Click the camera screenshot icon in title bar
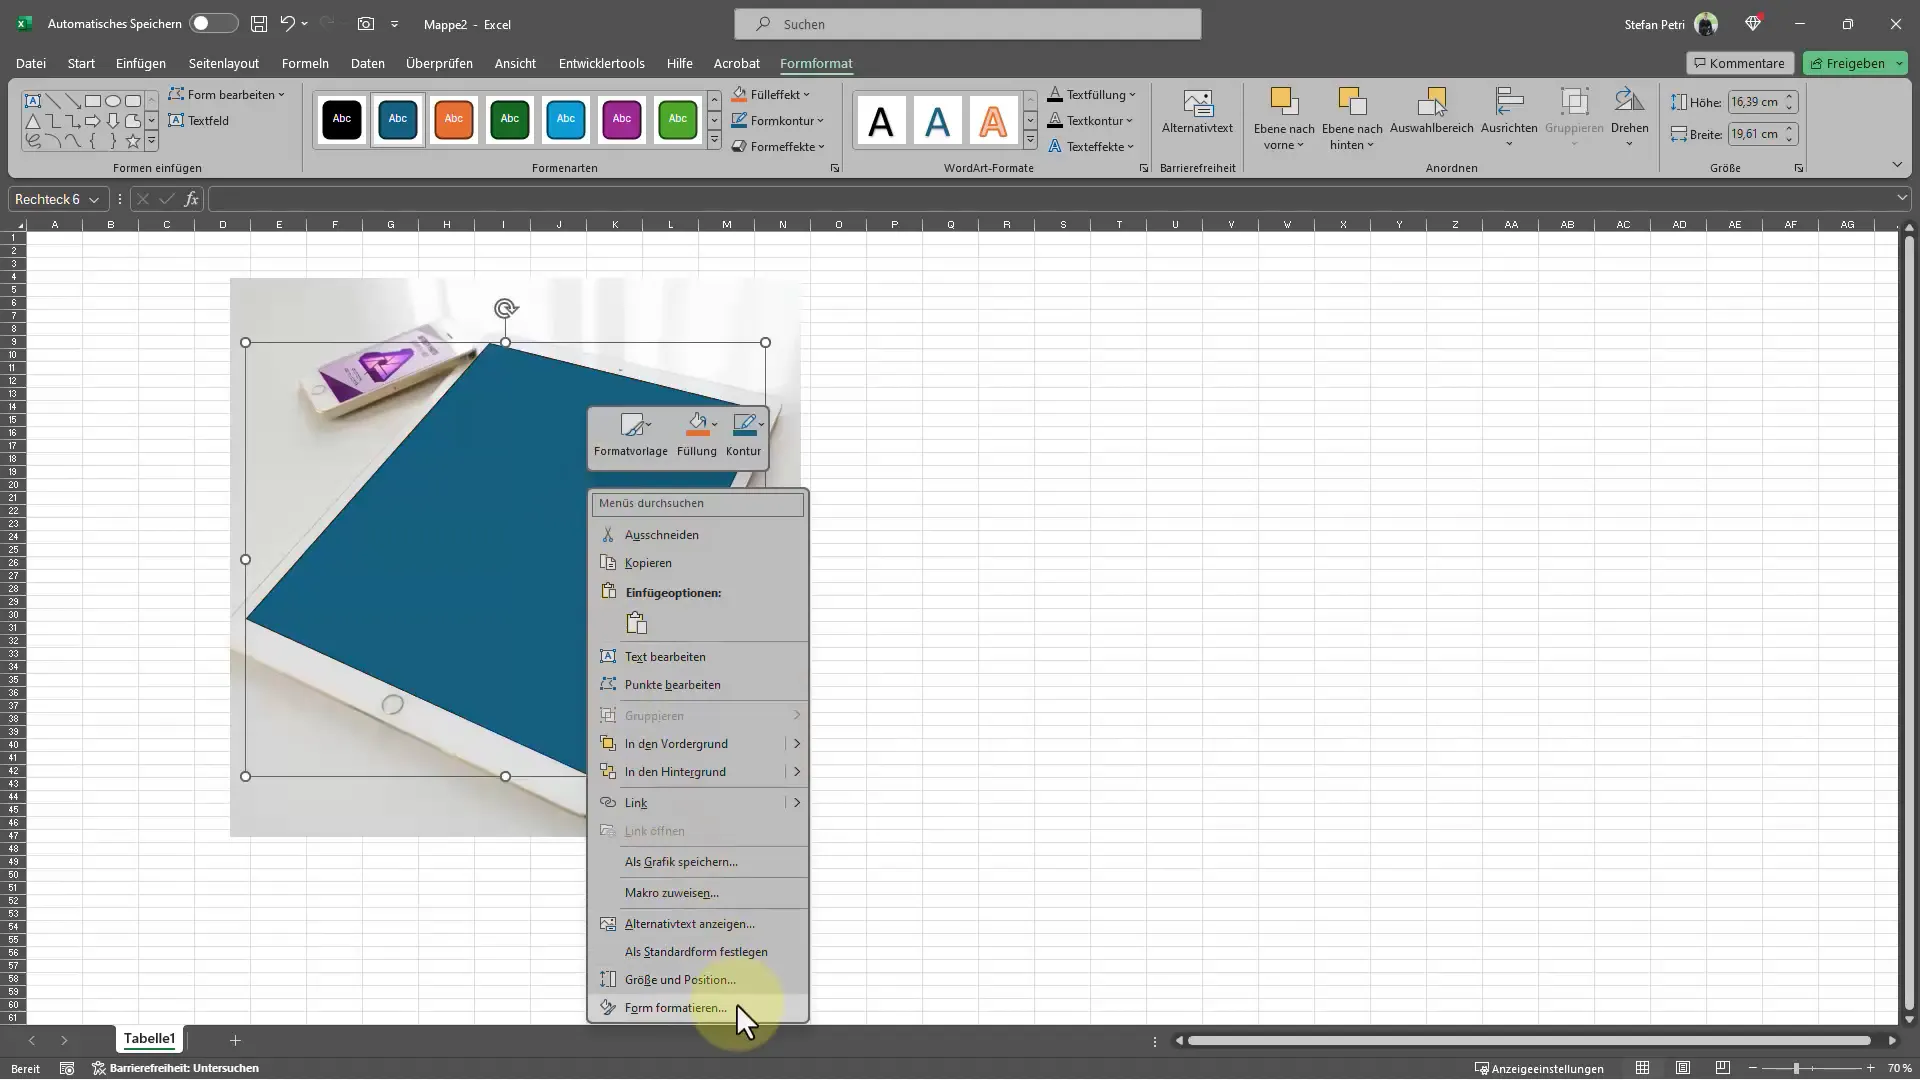 (x=366, y=23)
